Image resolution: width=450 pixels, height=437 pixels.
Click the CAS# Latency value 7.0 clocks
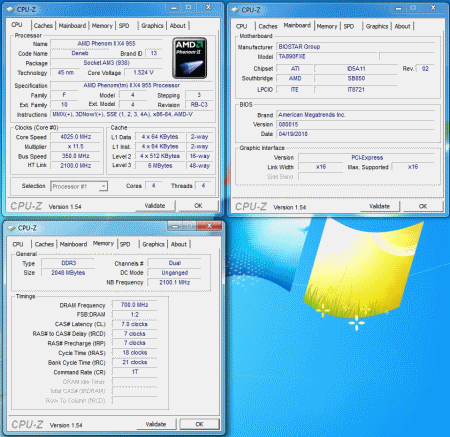135,324
